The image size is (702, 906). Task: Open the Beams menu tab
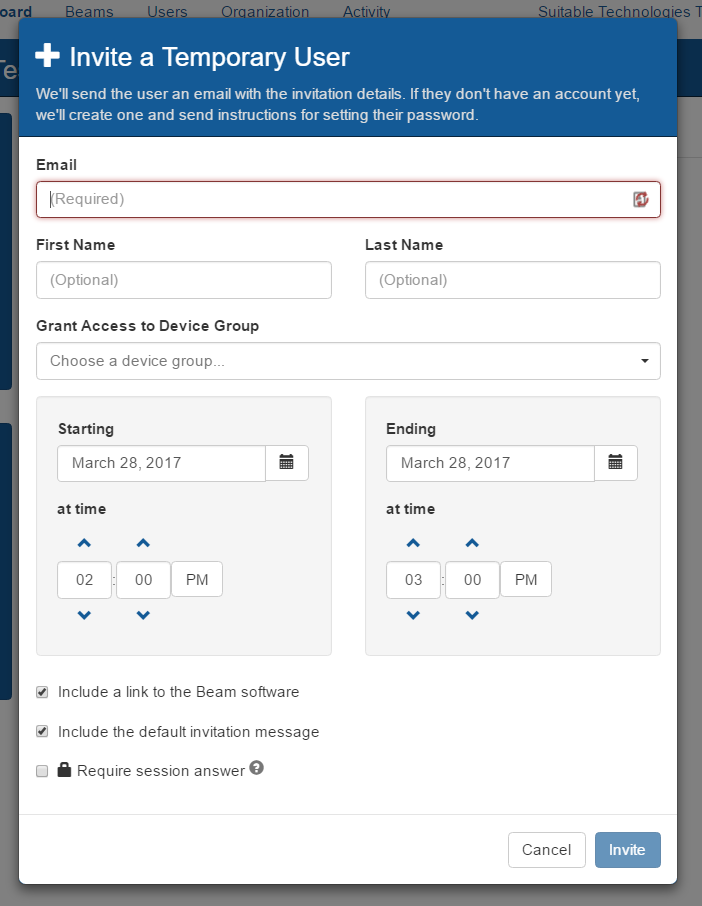pyautogui.click(x=89, y=12)
